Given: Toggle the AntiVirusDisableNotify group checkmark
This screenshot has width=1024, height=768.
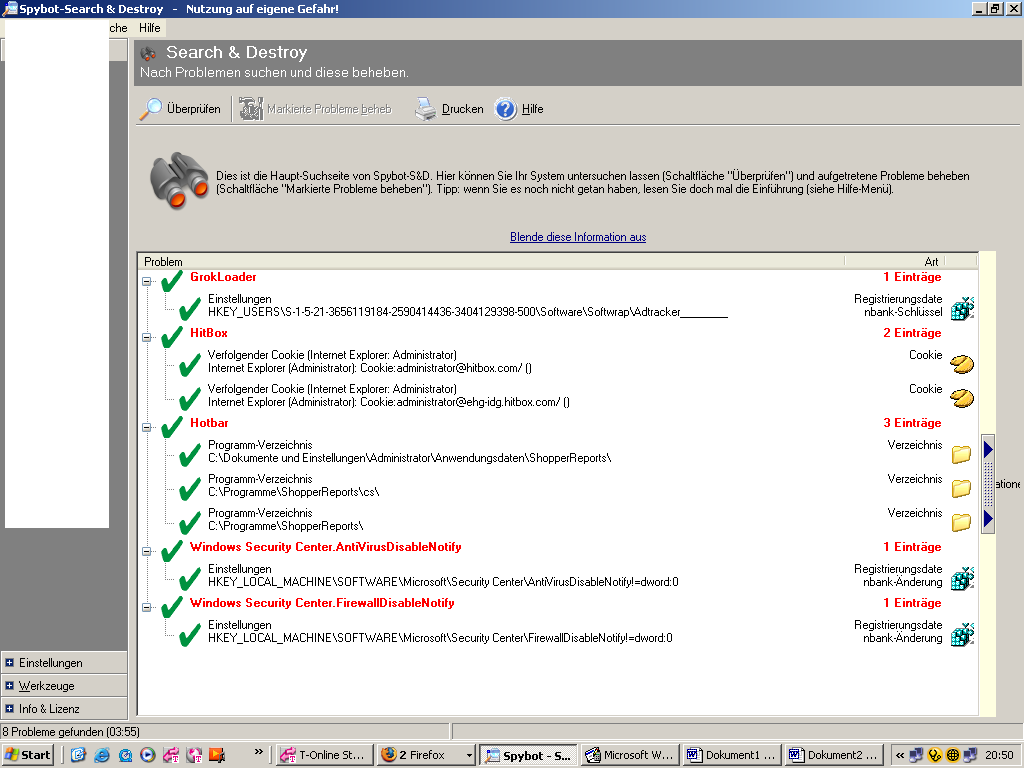Looking at the screenshot, I should click(172, 551).
